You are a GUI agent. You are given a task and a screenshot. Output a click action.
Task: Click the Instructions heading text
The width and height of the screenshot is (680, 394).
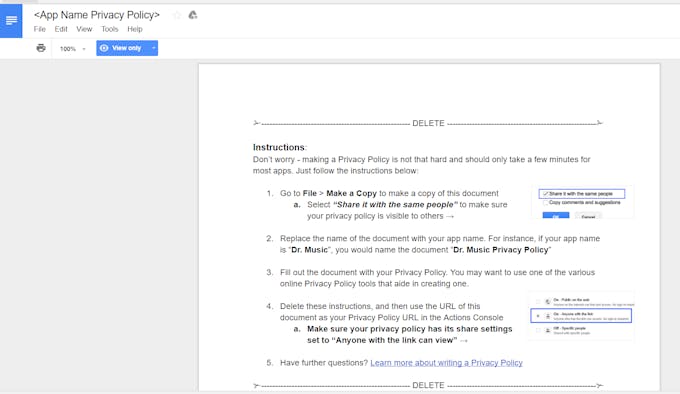[280, 147]
